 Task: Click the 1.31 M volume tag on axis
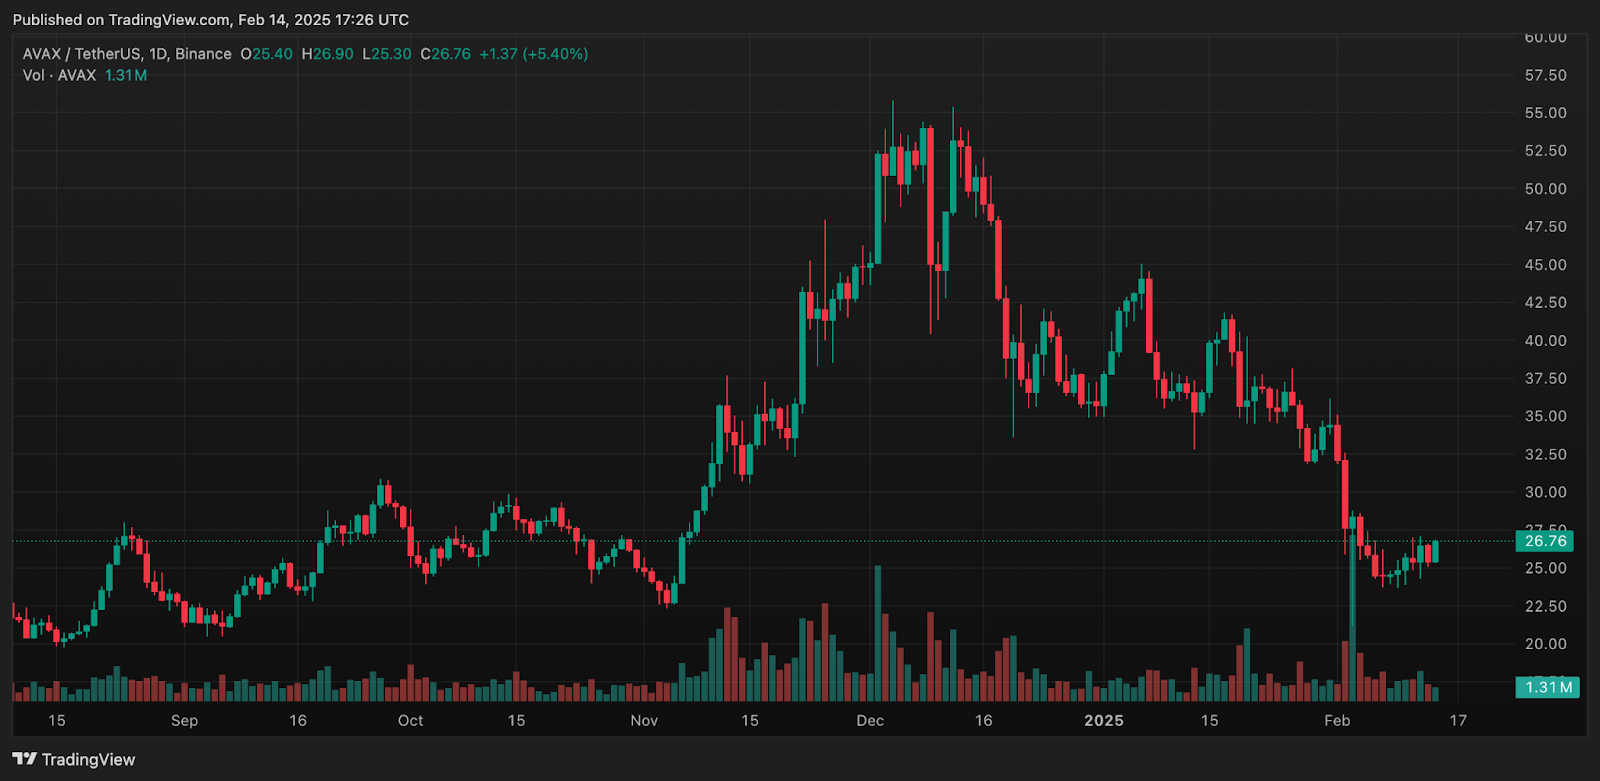coord(1547,688)
